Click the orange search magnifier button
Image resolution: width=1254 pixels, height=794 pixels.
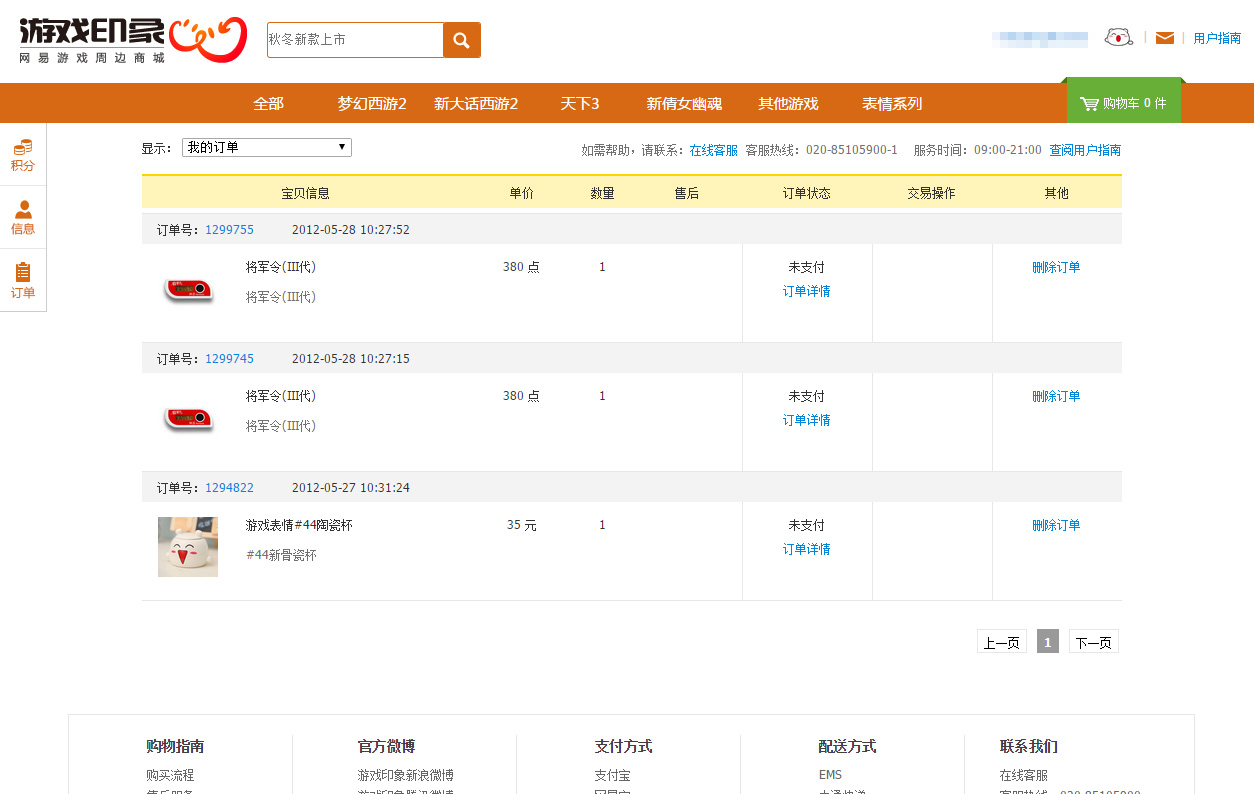461,40
